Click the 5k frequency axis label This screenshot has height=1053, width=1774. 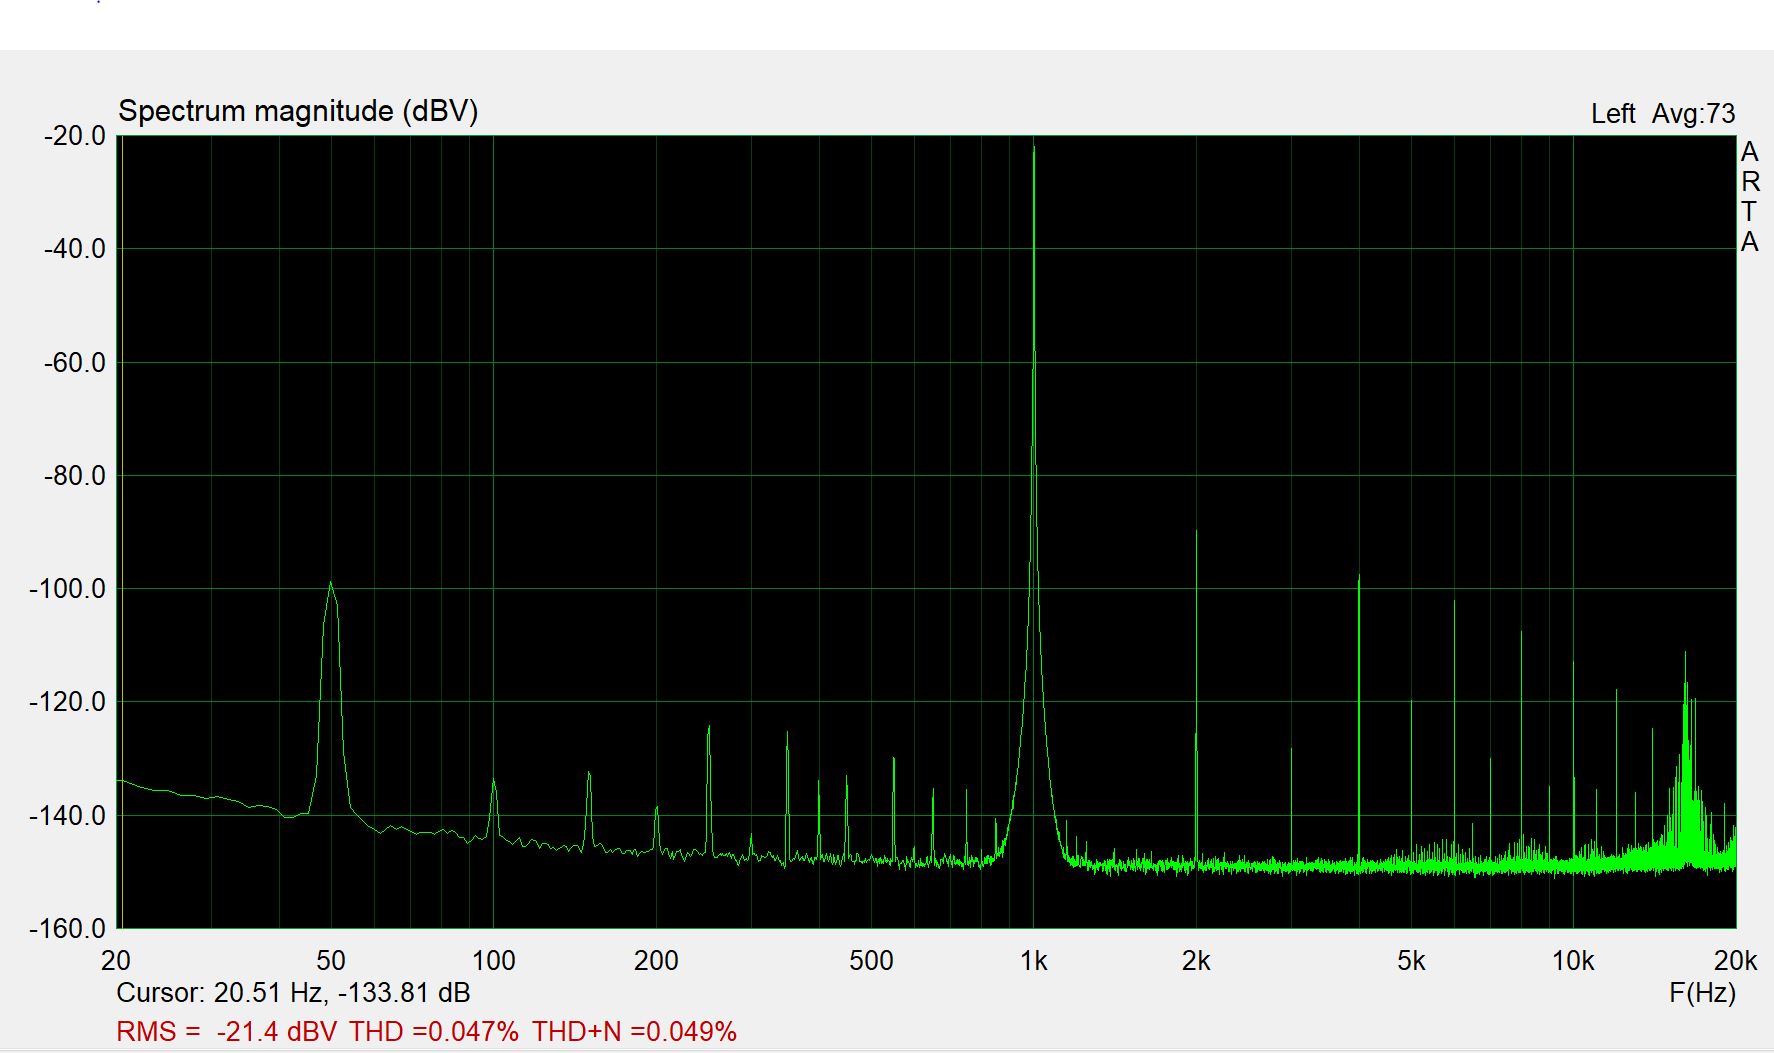pos(1411,961)
